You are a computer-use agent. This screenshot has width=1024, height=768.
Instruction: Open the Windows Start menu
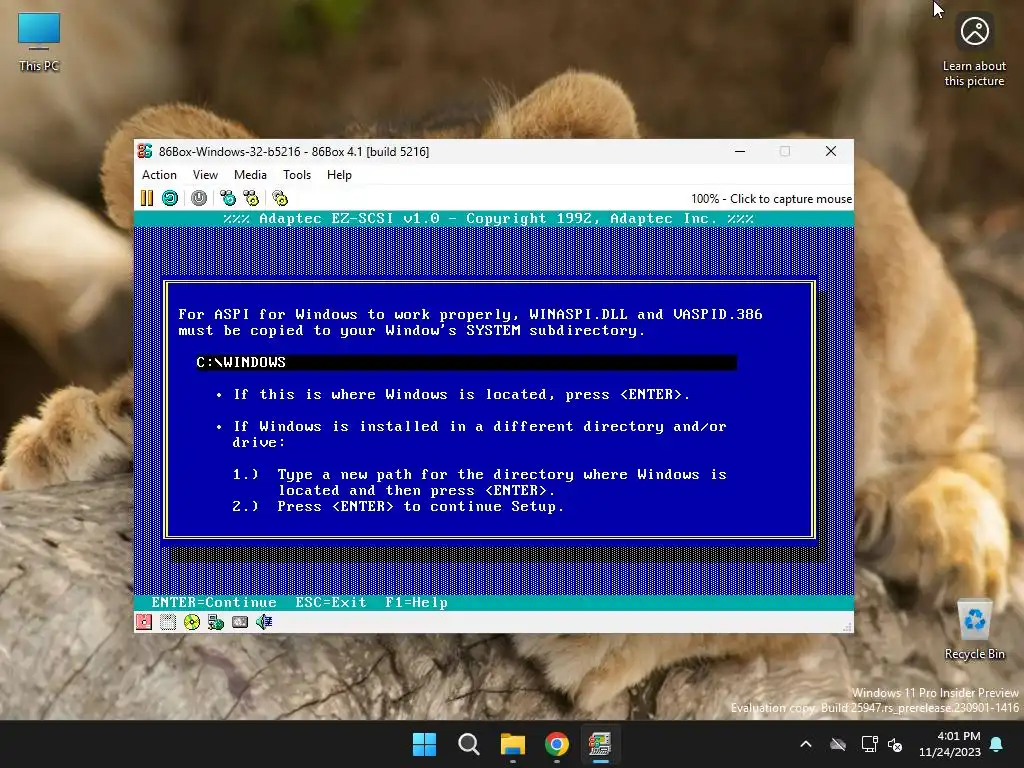pyautogui.click(x=424, y=744)
